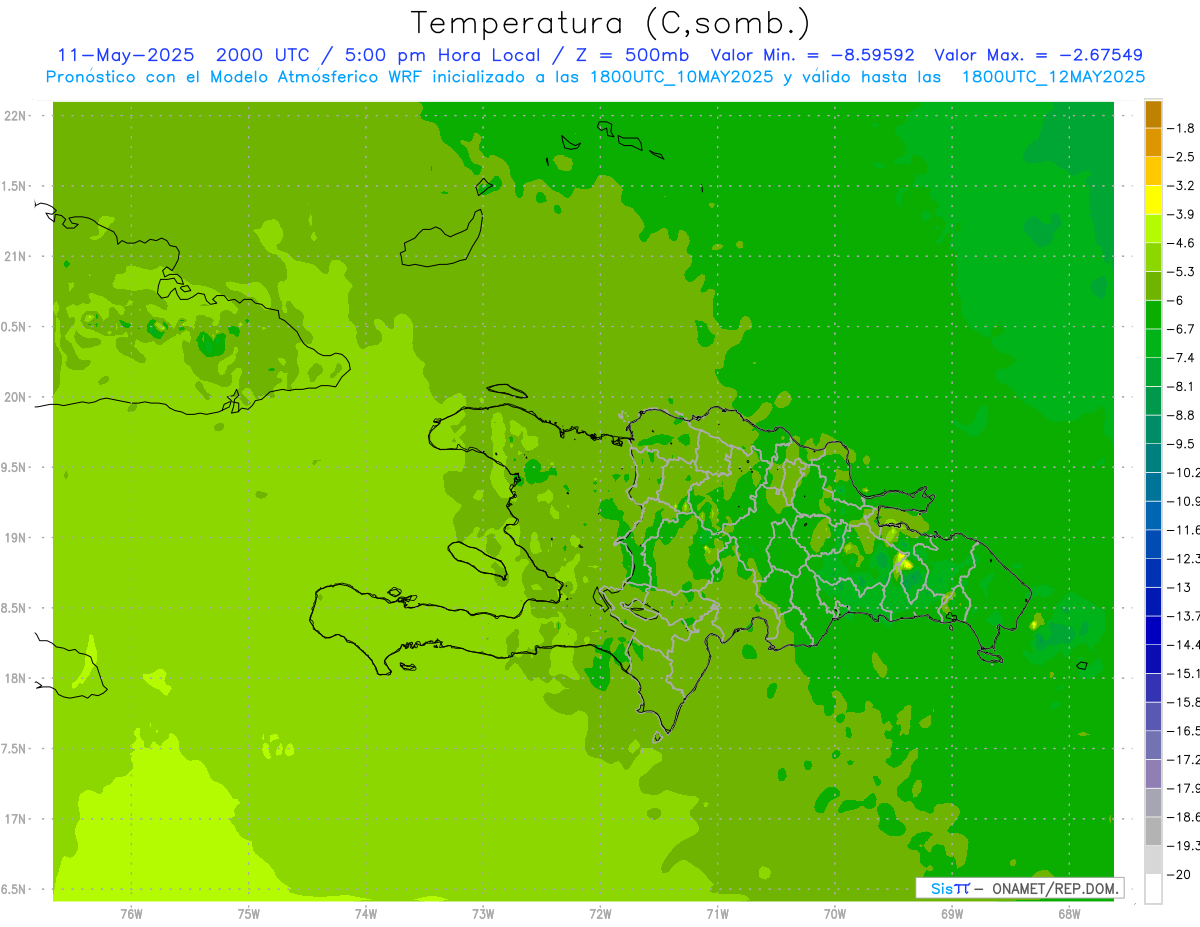
Task: Click '5:00 pm Hora Local' text
Action: [x=441, y=55]
